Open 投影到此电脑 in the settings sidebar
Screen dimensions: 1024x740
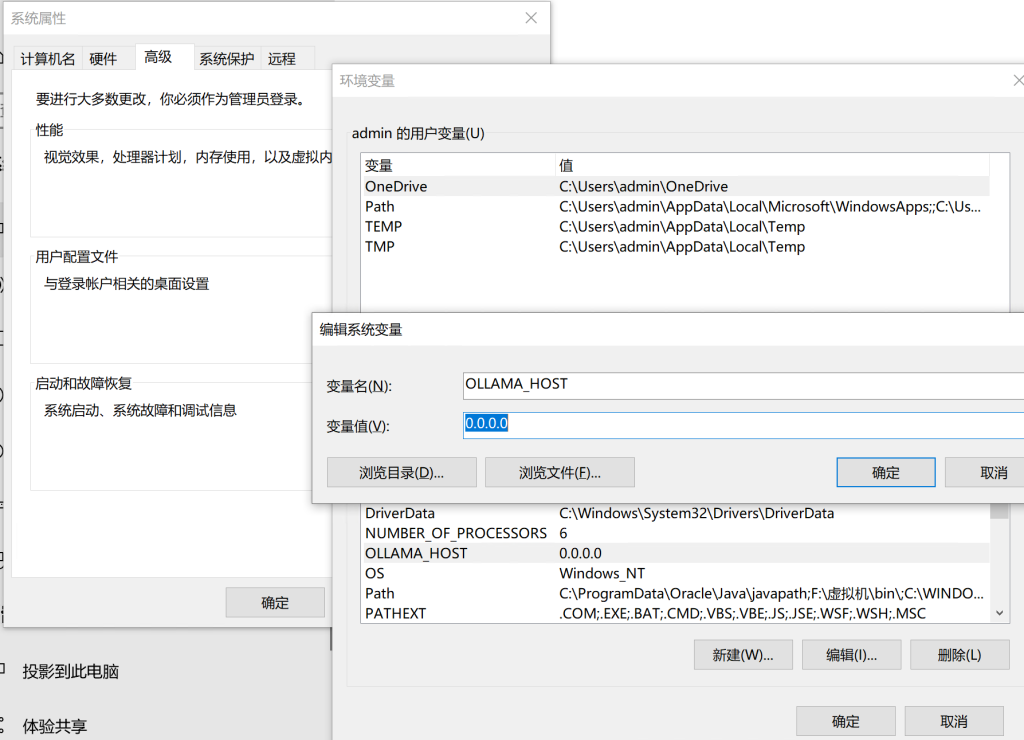[x=71, y=672]
